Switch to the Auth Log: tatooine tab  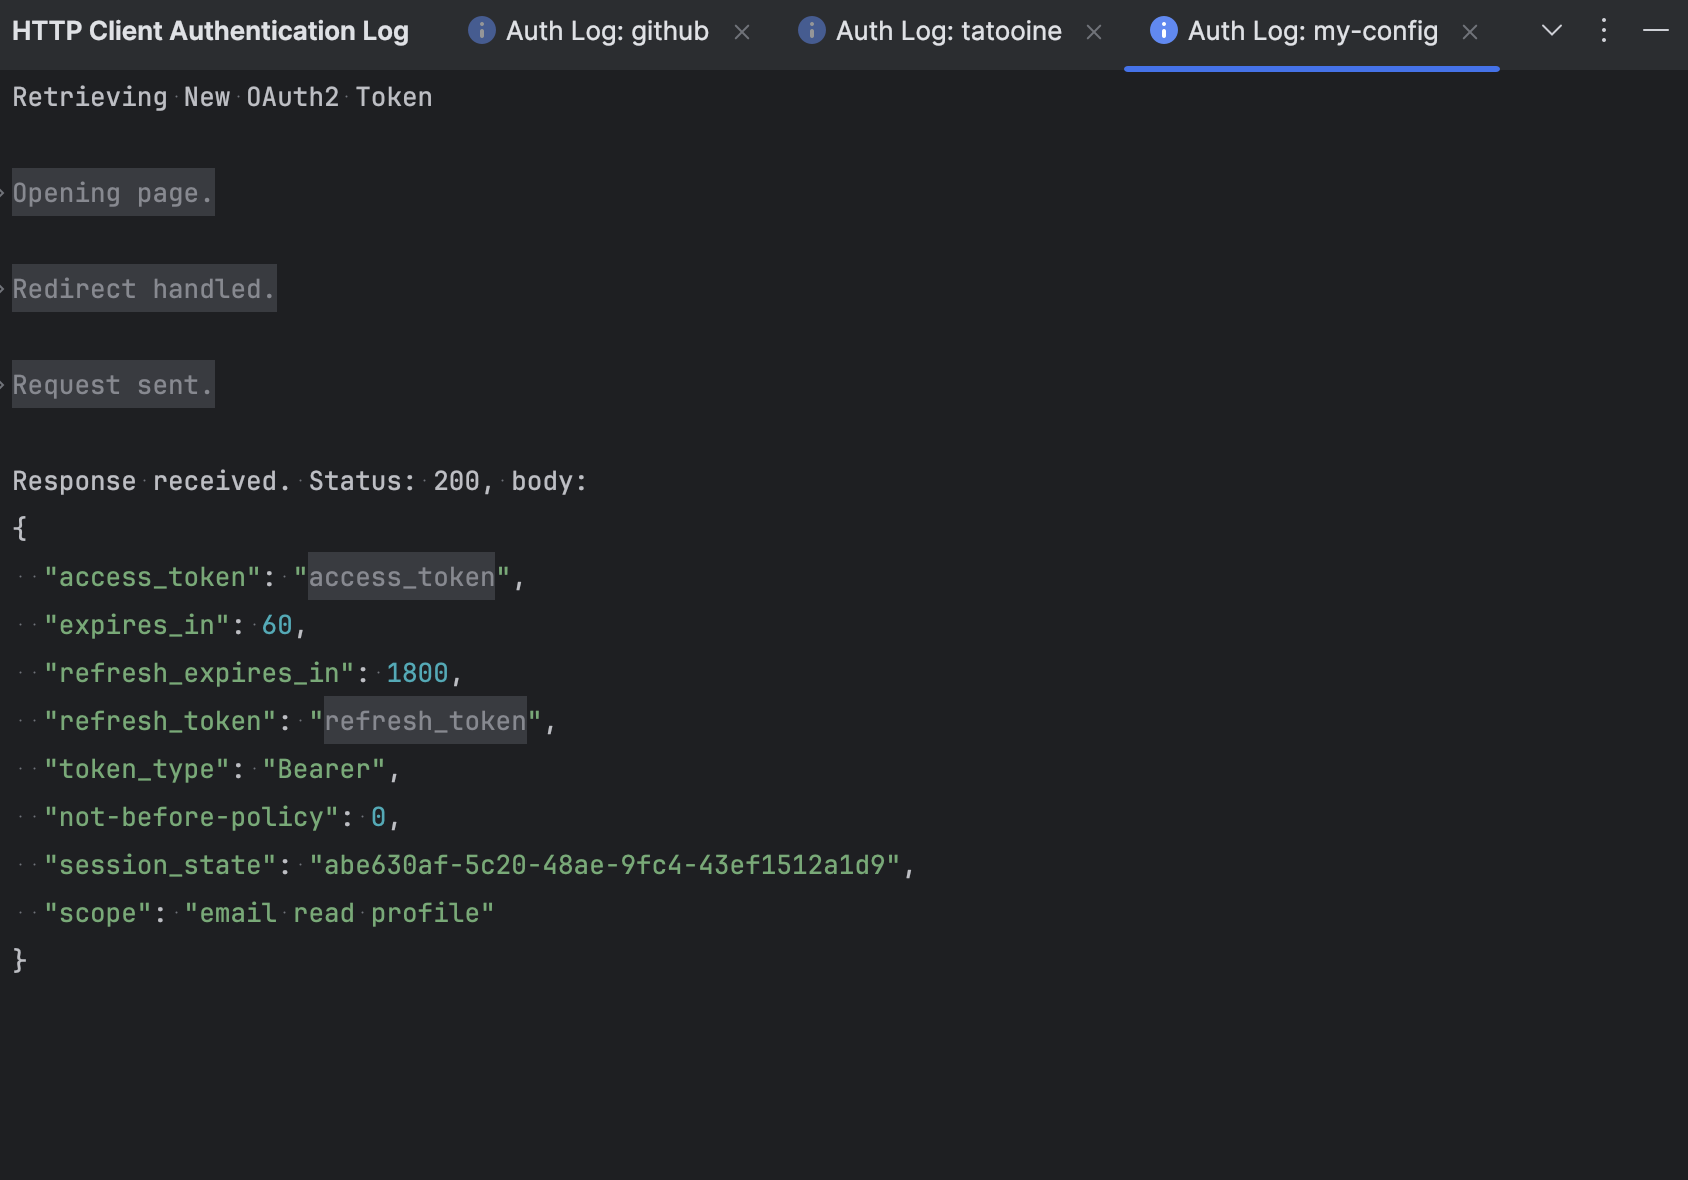(x=948, y=30)
